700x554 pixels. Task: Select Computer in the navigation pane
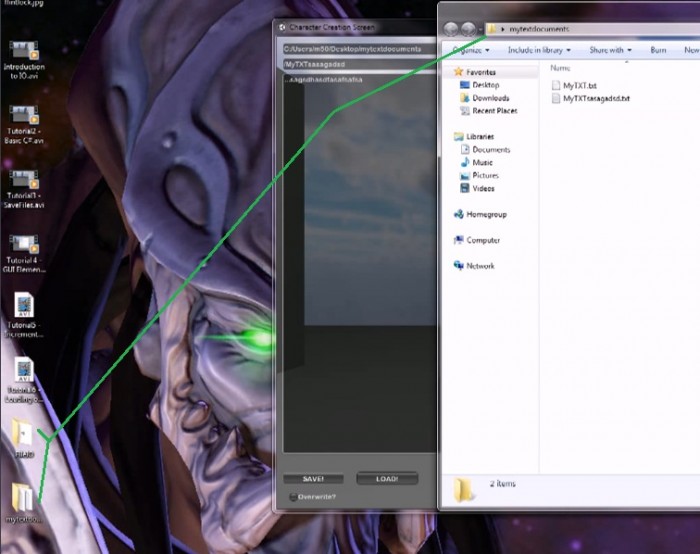(x=483, y=240)
